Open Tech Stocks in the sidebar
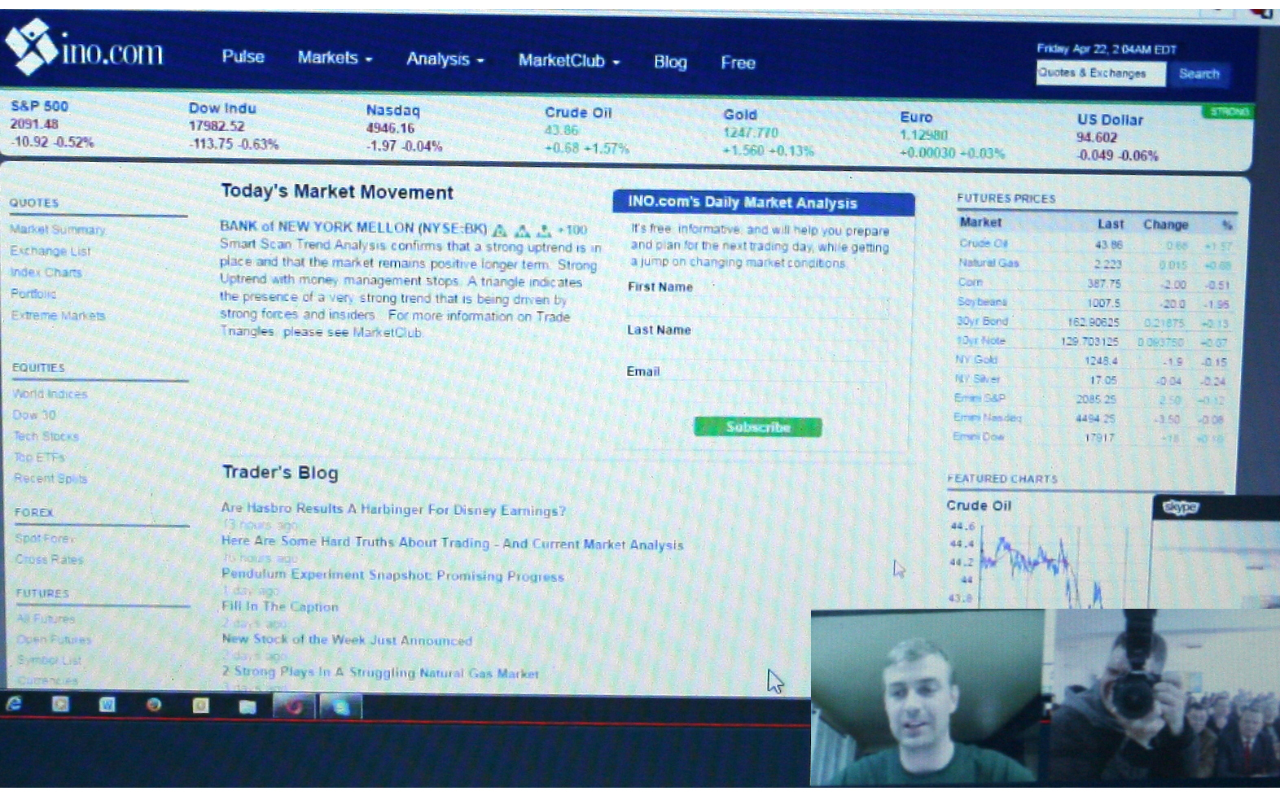Viewport: 1280px width, 800px height. click(46, 436)
